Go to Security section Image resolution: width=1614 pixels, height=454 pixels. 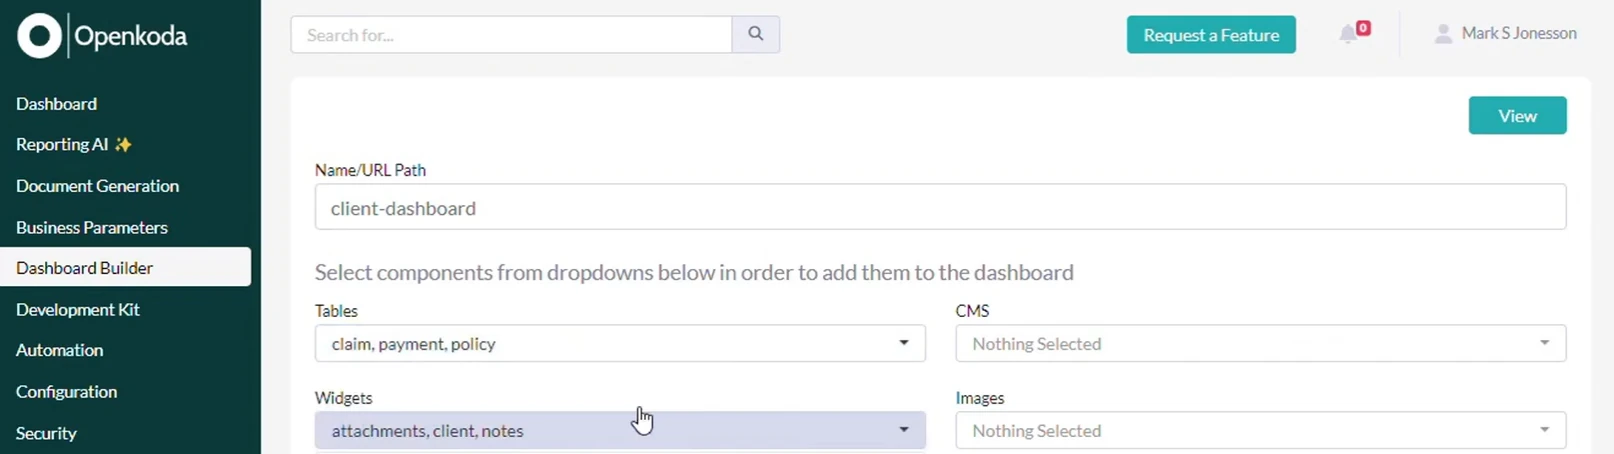(x=46, y=433)
